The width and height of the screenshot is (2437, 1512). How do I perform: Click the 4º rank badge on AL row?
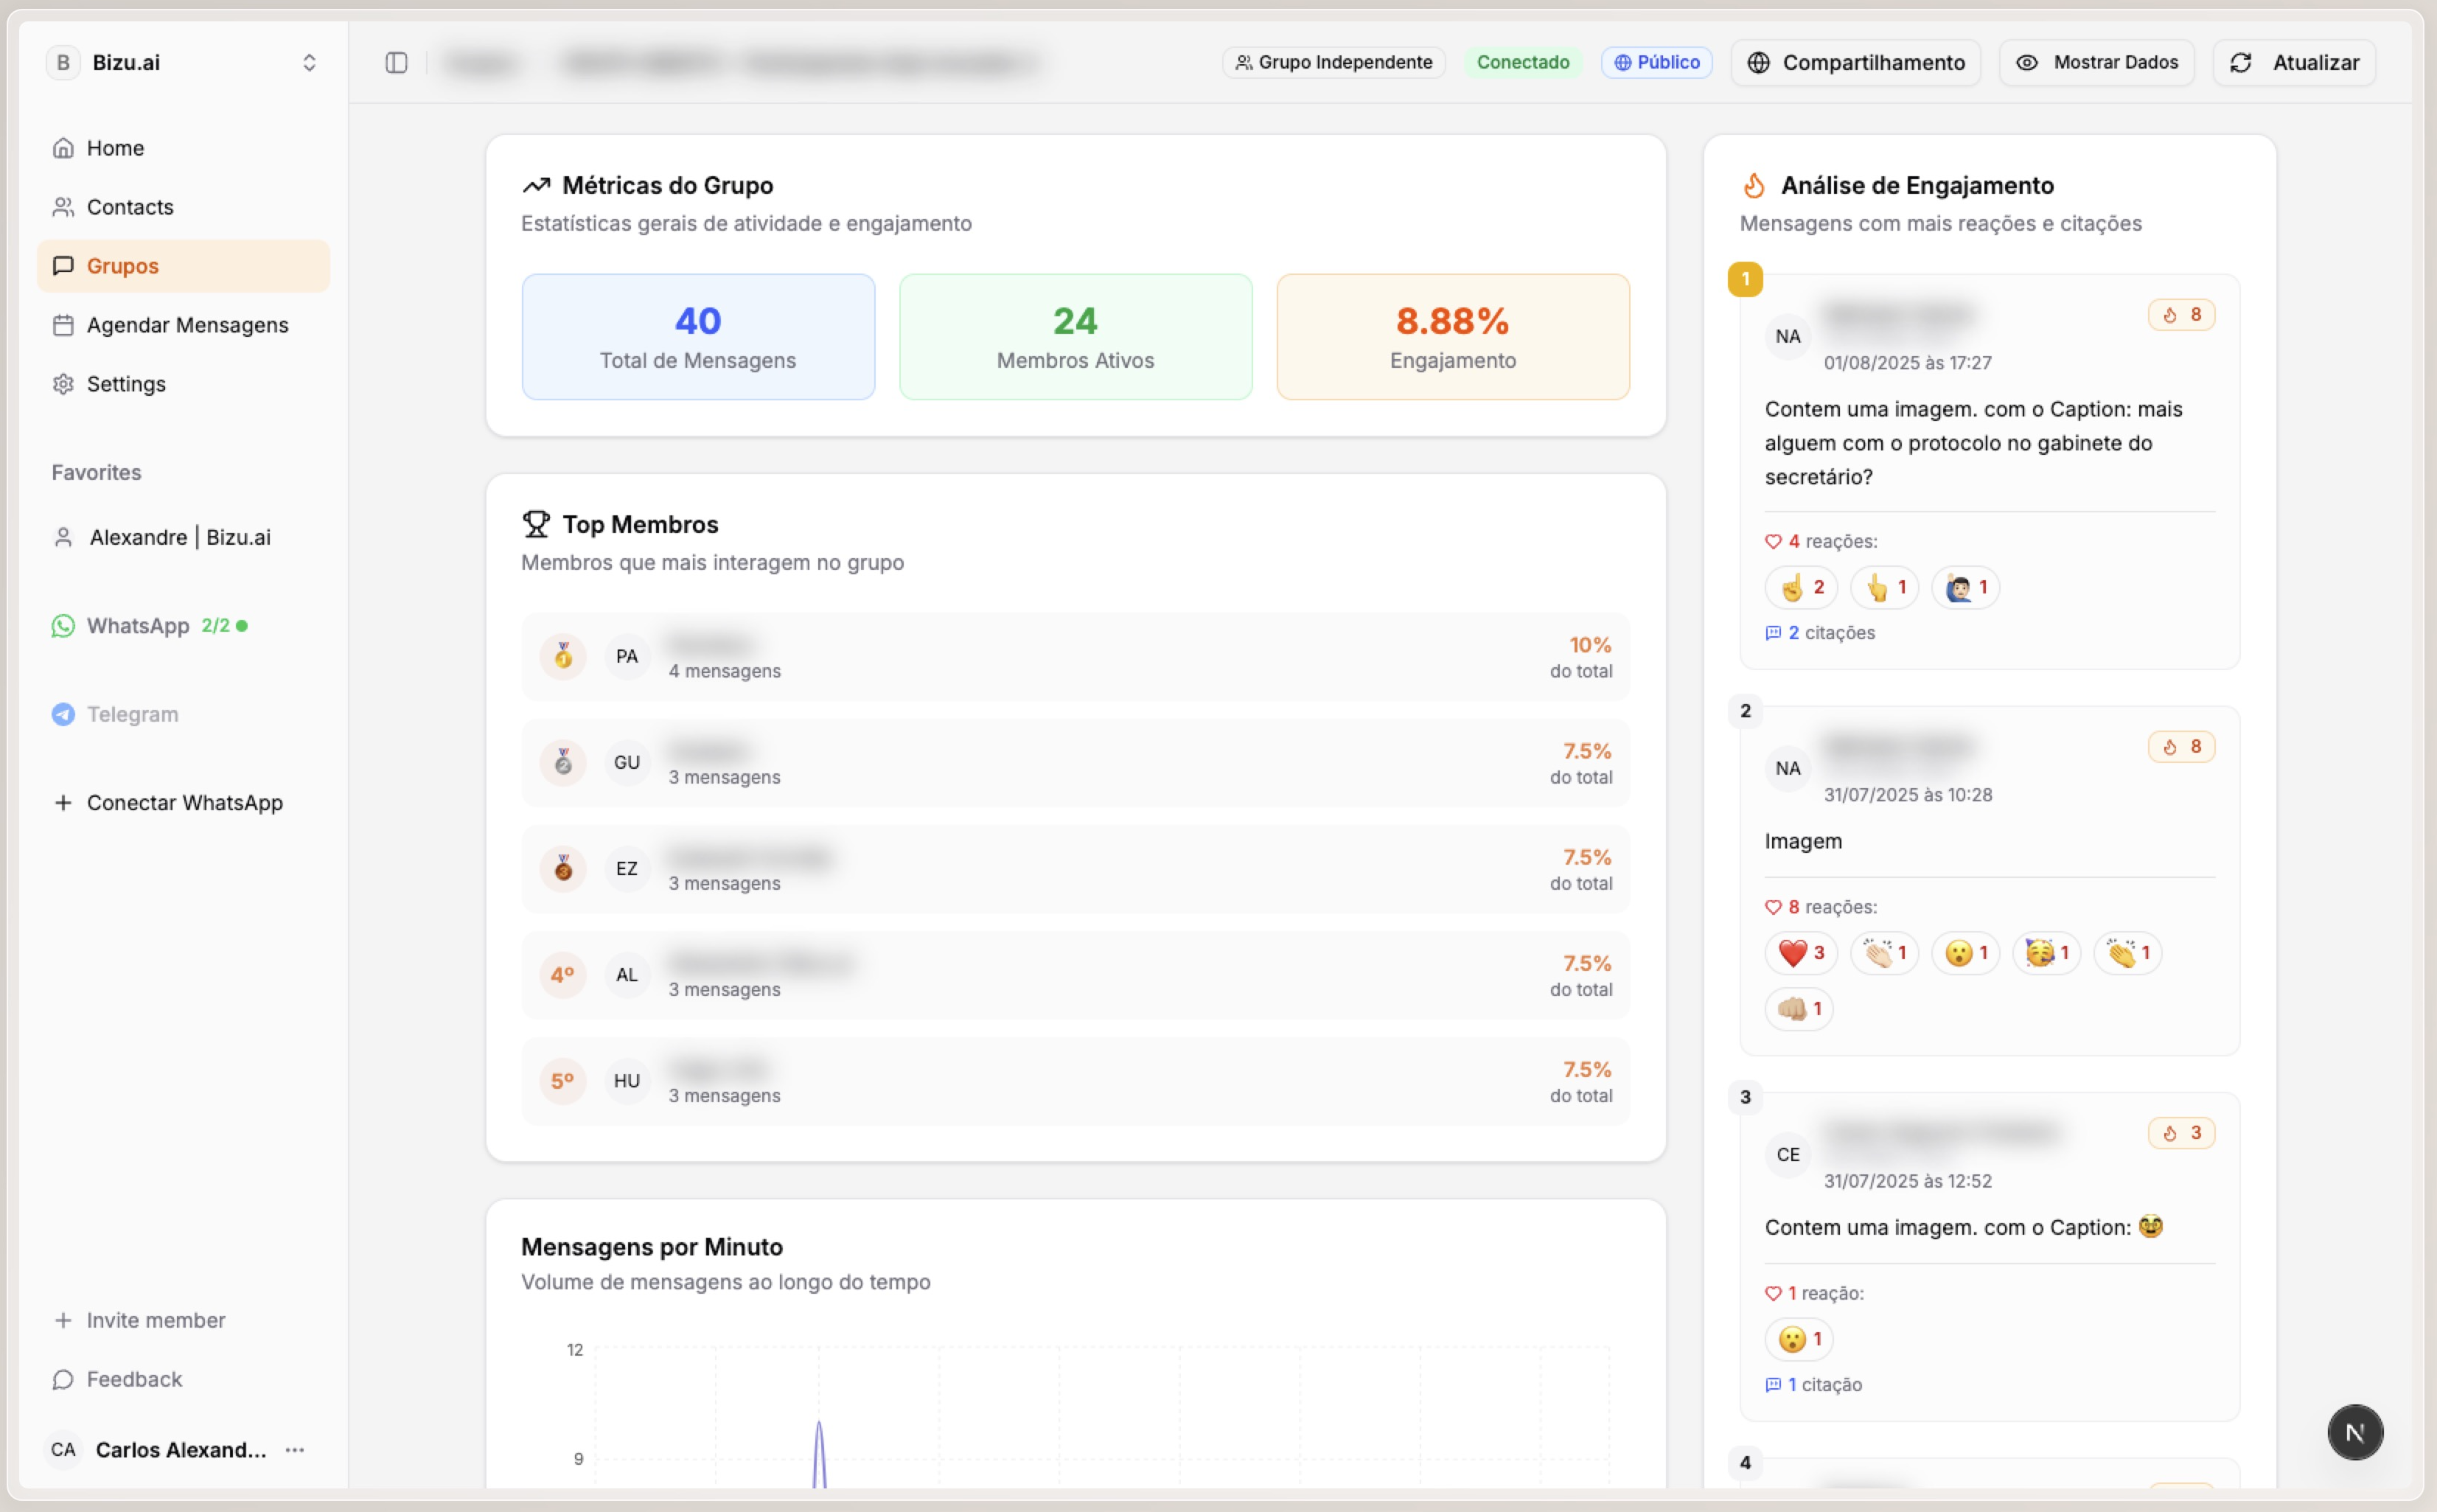point(563,974)
